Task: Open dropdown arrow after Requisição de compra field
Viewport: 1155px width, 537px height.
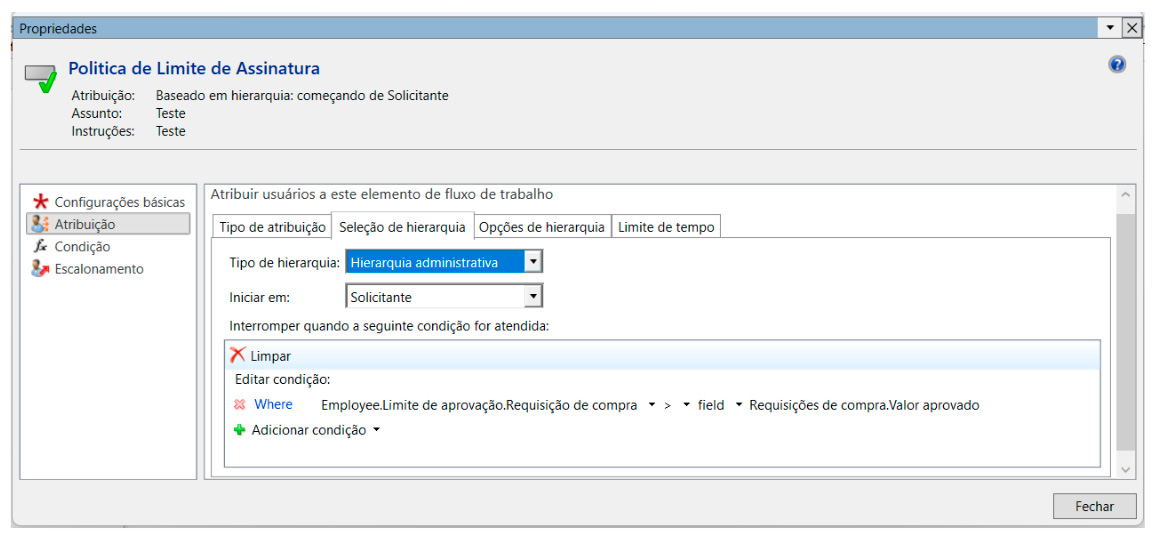Action: (x=652, y=405)
